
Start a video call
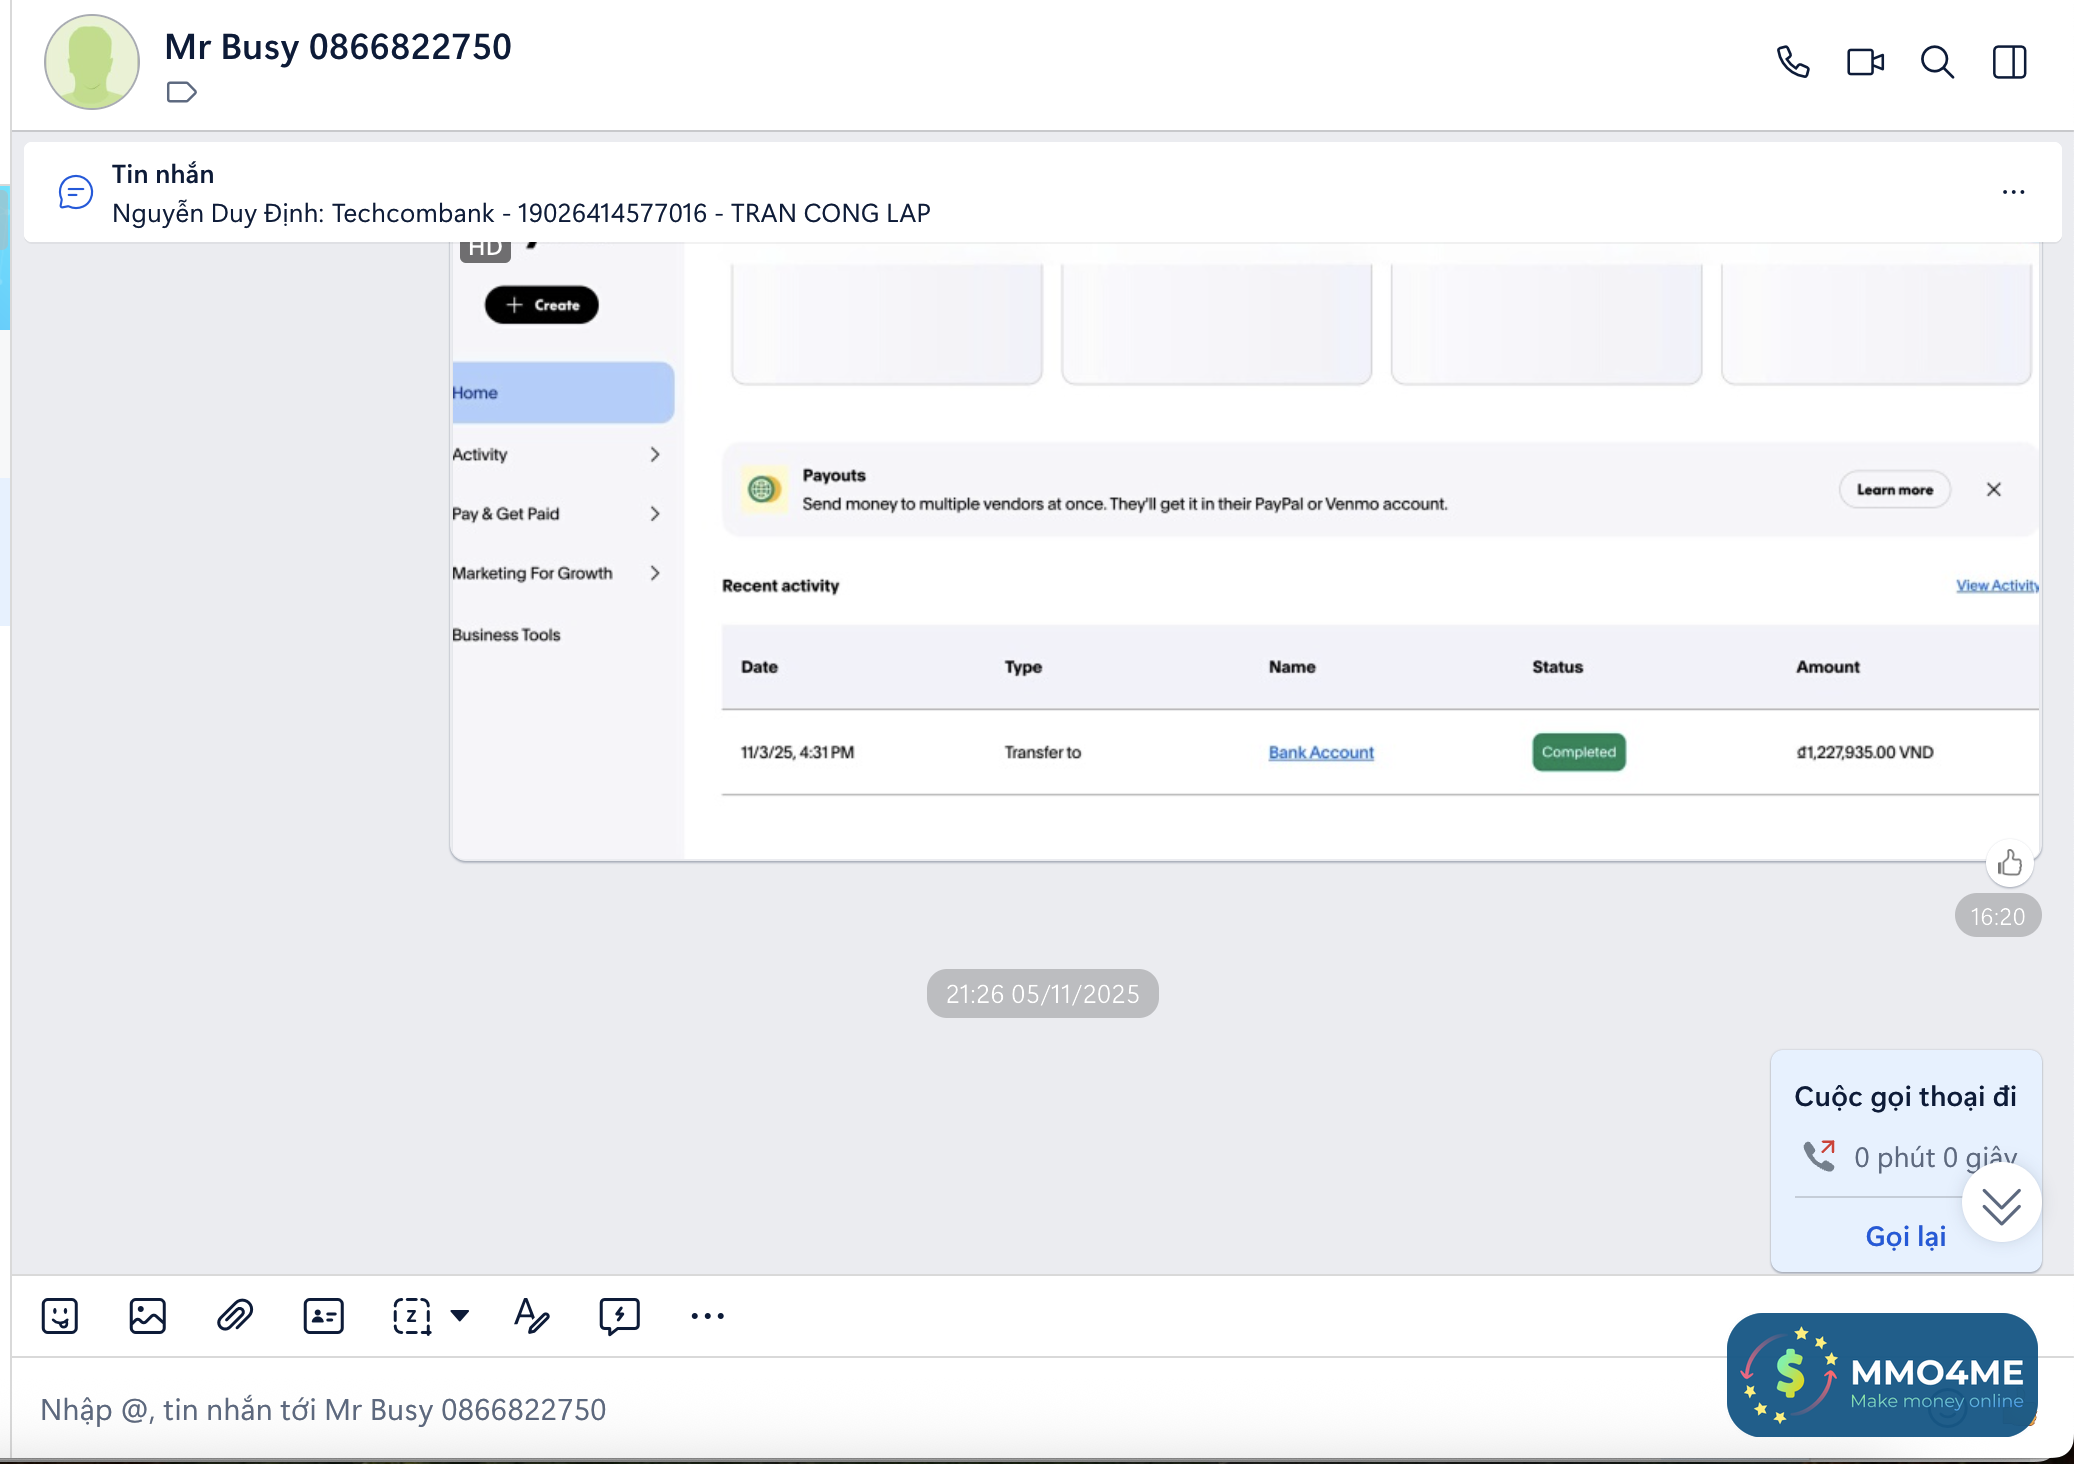[x=1864, y=62]
